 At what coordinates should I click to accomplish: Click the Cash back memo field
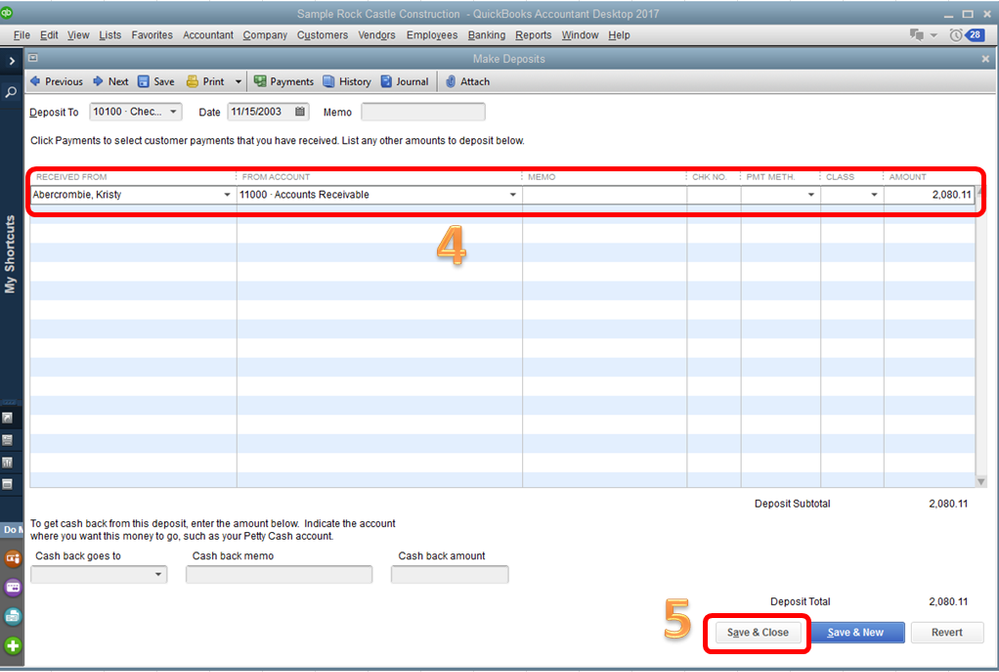[x=279, y=575]
